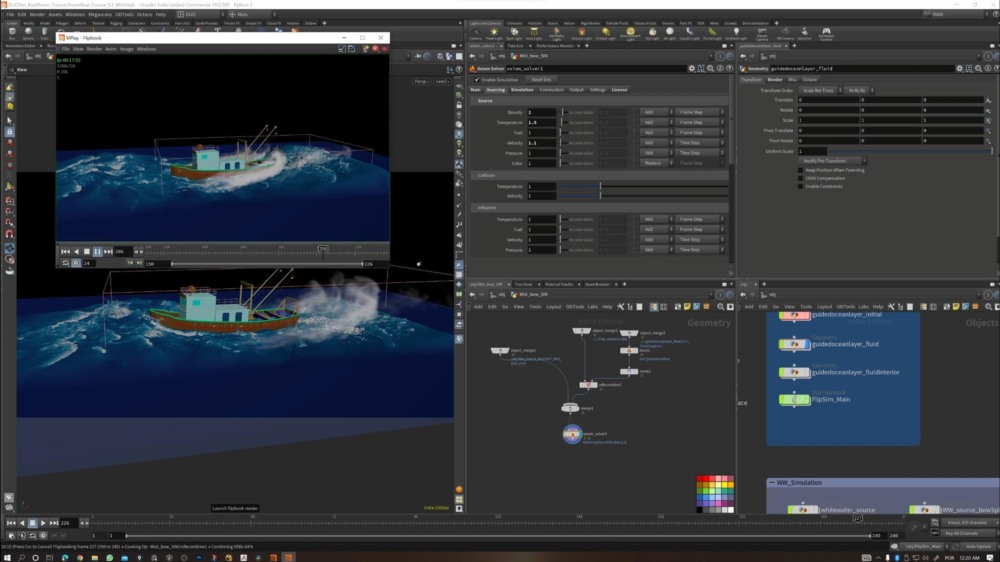Open Layout menu in Mist_bow_SIM network editor
1000x562 pixels.
[554, 307]
